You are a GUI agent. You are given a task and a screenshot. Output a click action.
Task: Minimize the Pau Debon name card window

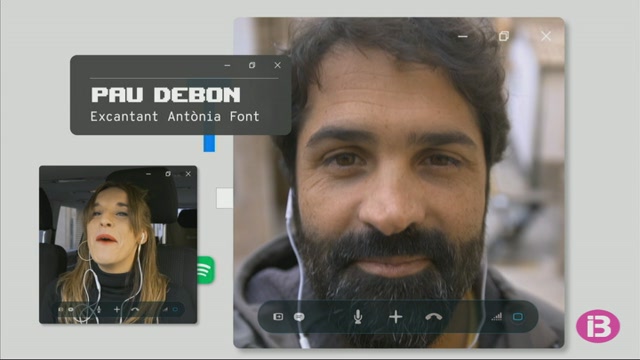point(227,65)
